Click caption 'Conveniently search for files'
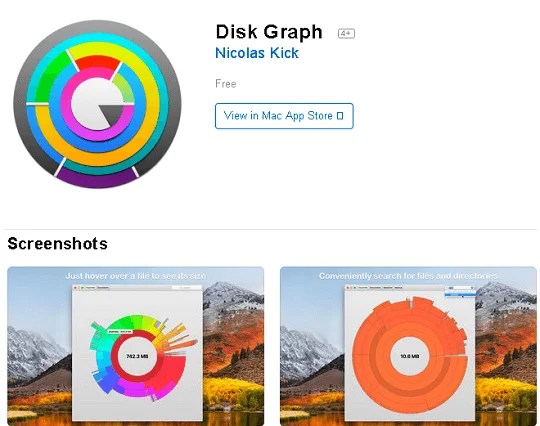Viewport: 540px width, 426px height. coord(408,276)
